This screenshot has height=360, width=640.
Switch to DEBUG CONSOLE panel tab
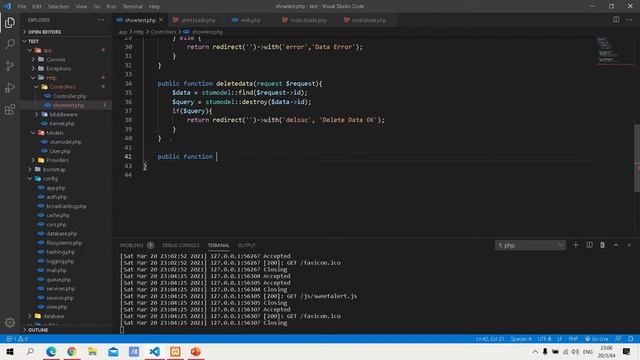point(181,245)
